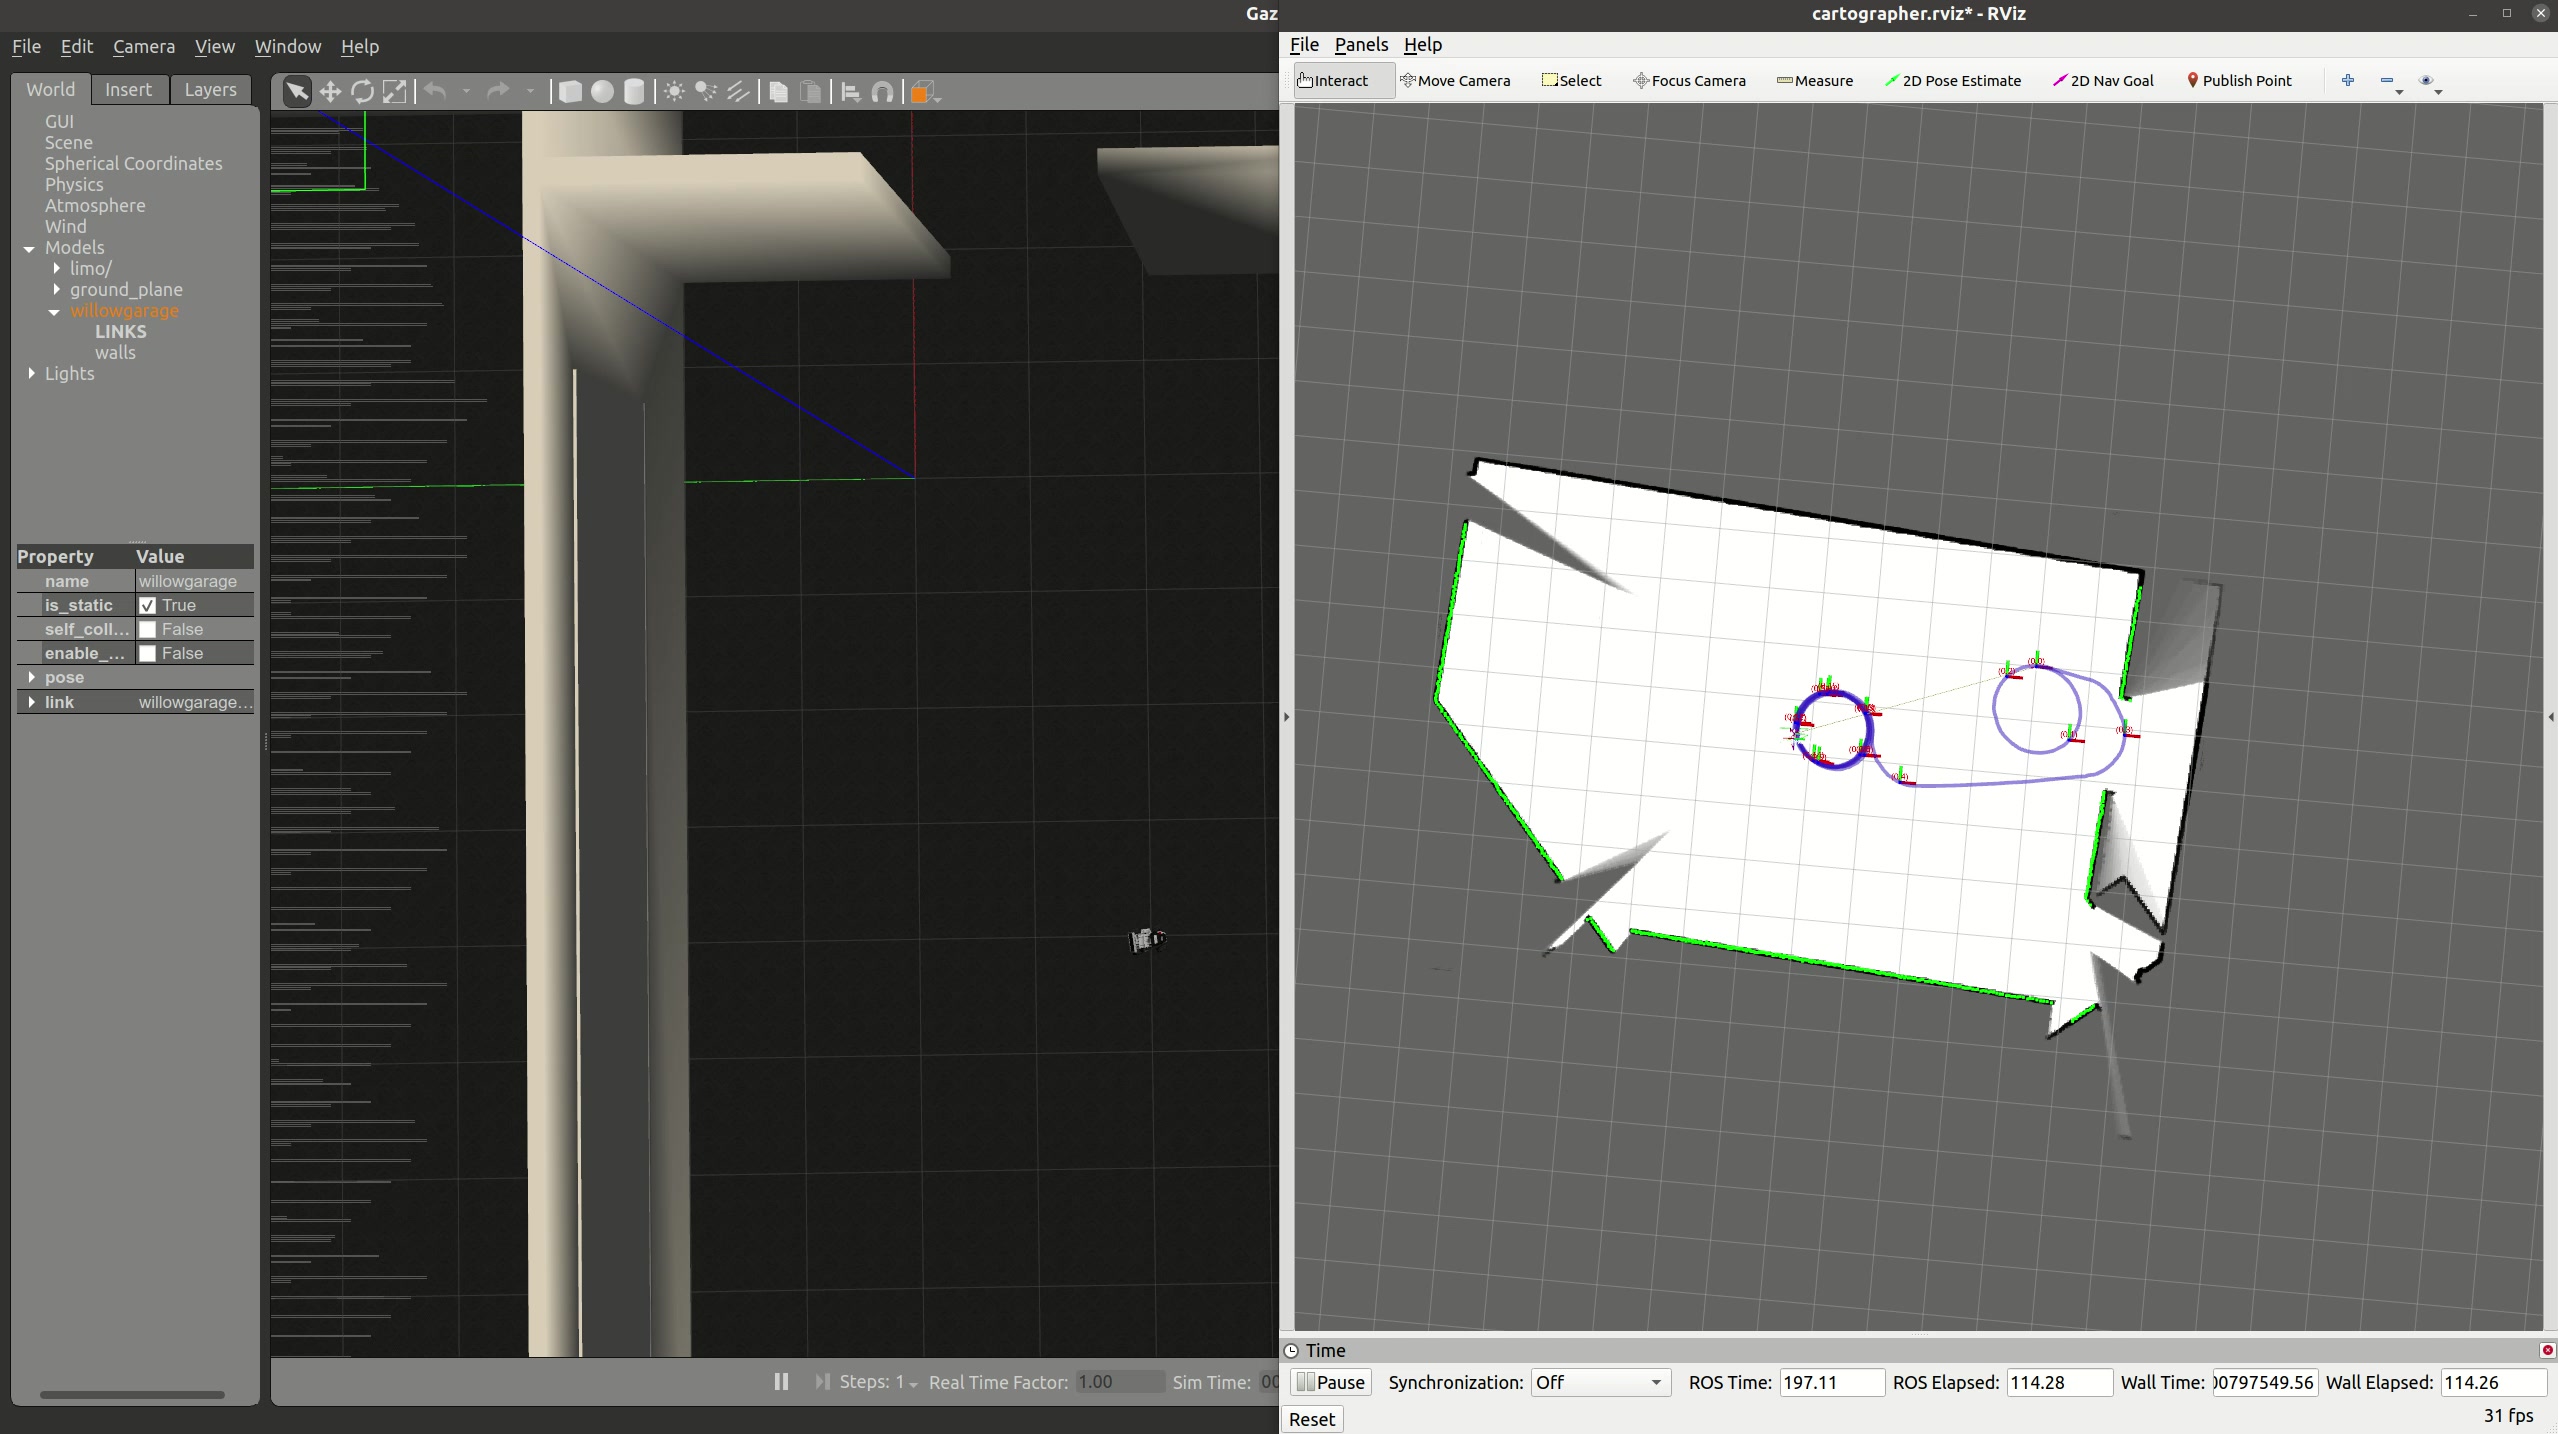
Task: Expand the limo/ model tree item
Action: coord(57,268)
